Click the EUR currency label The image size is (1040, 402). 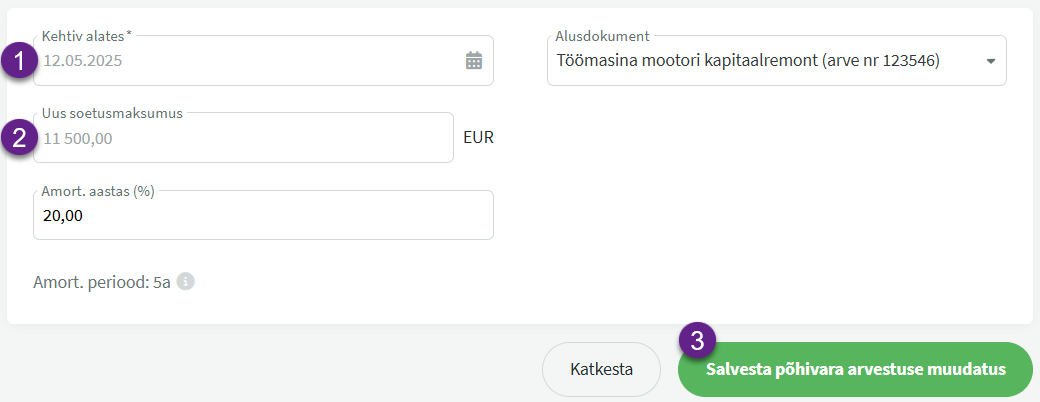click(479, 138)
